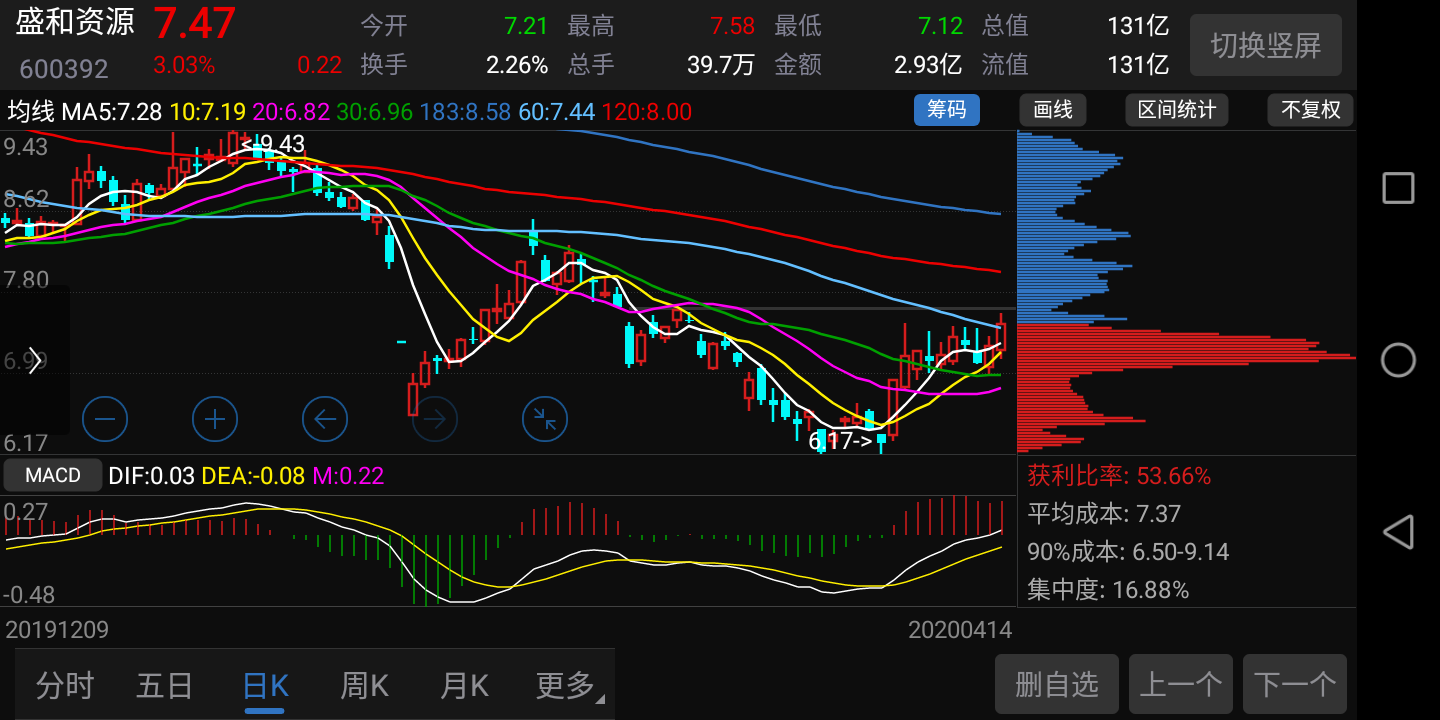The width and height of the screenshot is (1440, 720).
Task: Expand the 更多 periods menu
Action: point(570,686)
